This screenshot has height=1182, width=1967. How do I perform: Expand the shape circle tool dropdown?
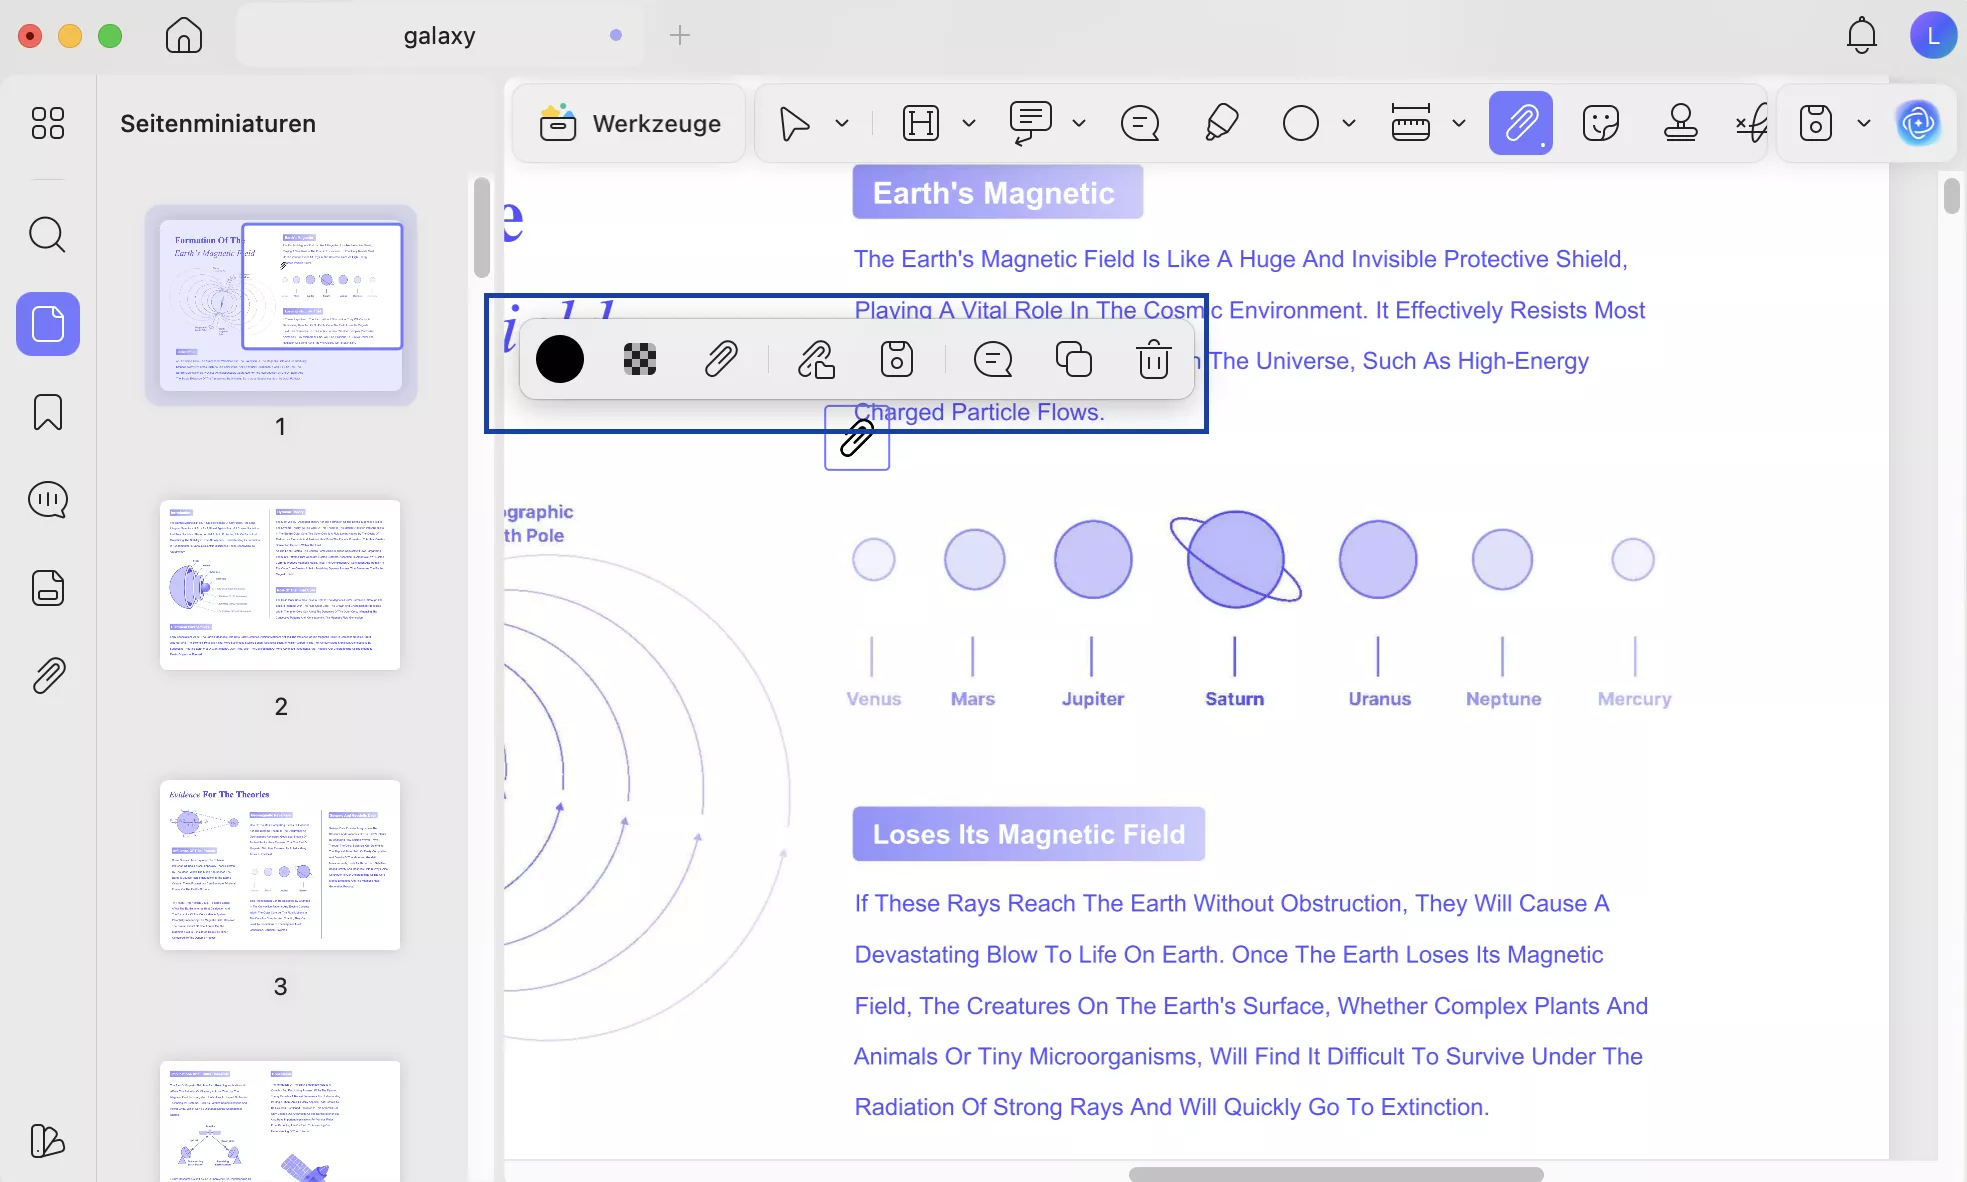click(1349, 123)
